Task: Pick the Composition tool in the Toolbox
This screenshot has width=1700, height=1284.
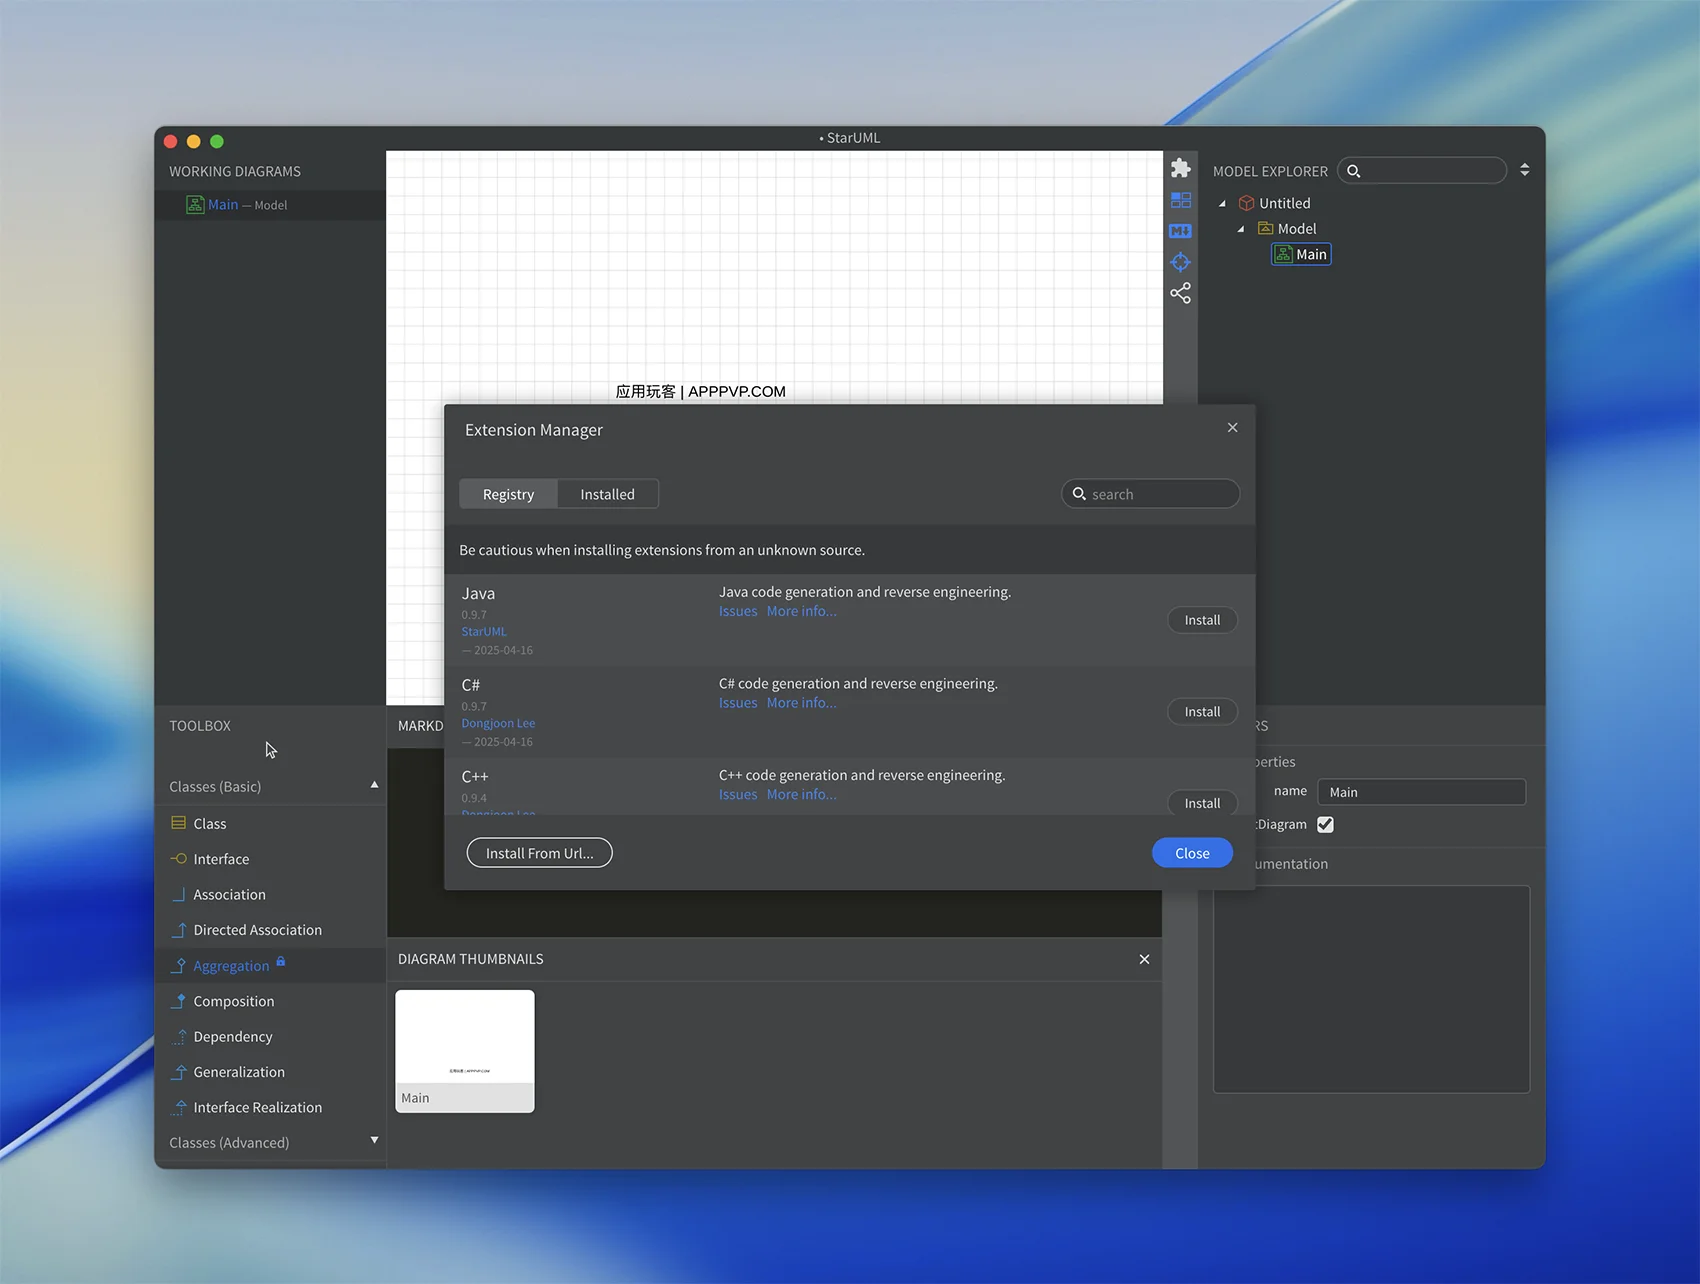Action: (233, 1001)
